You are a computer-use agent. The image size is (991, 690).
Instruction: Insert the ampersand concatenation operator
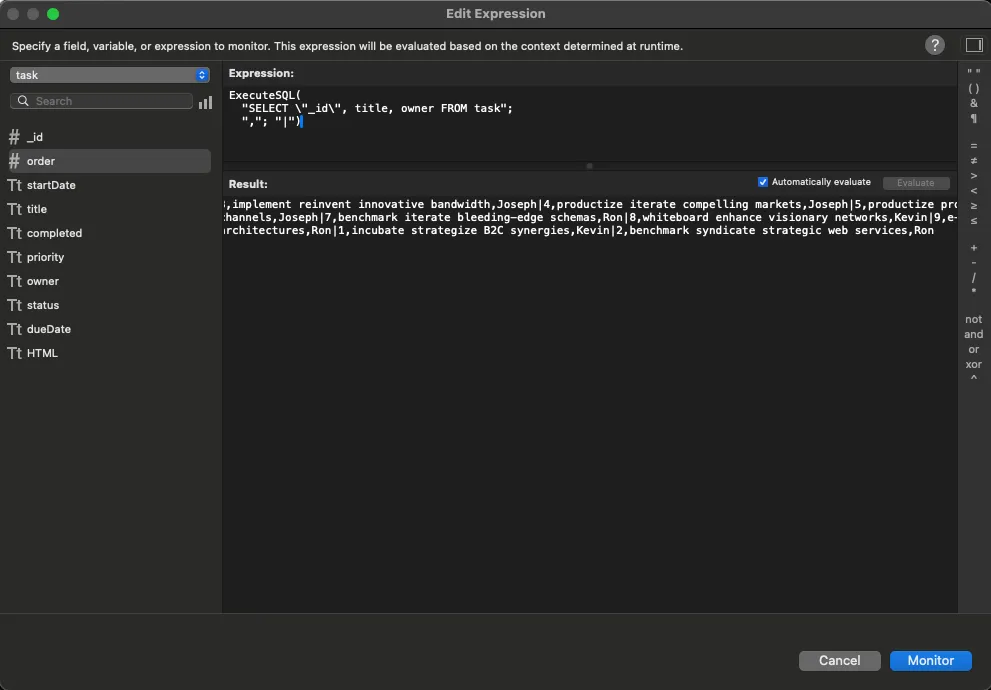973,104
